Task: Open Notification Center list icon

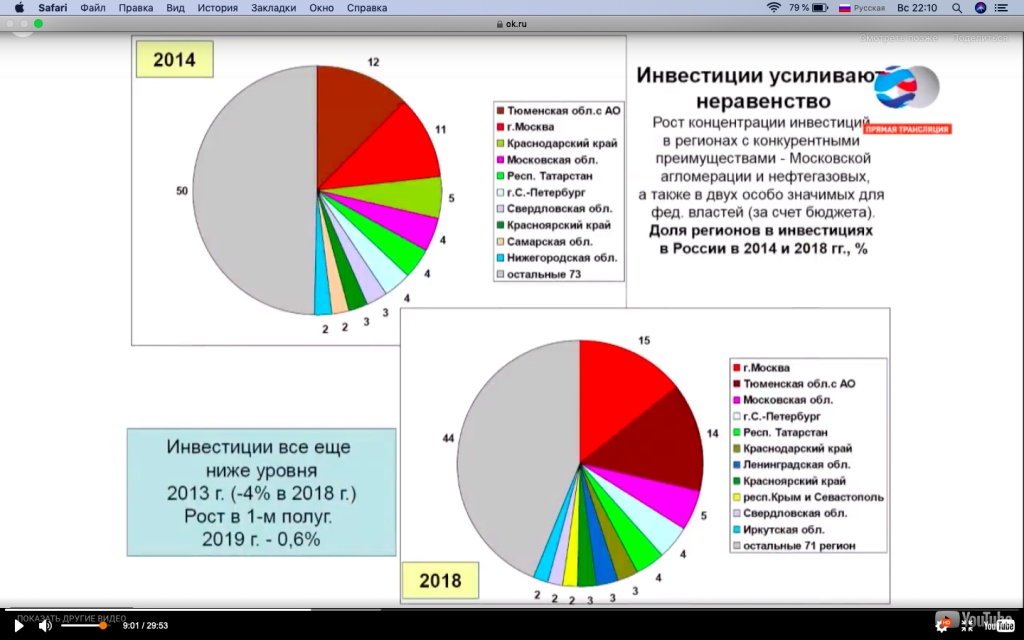Action: (1006, 7)
